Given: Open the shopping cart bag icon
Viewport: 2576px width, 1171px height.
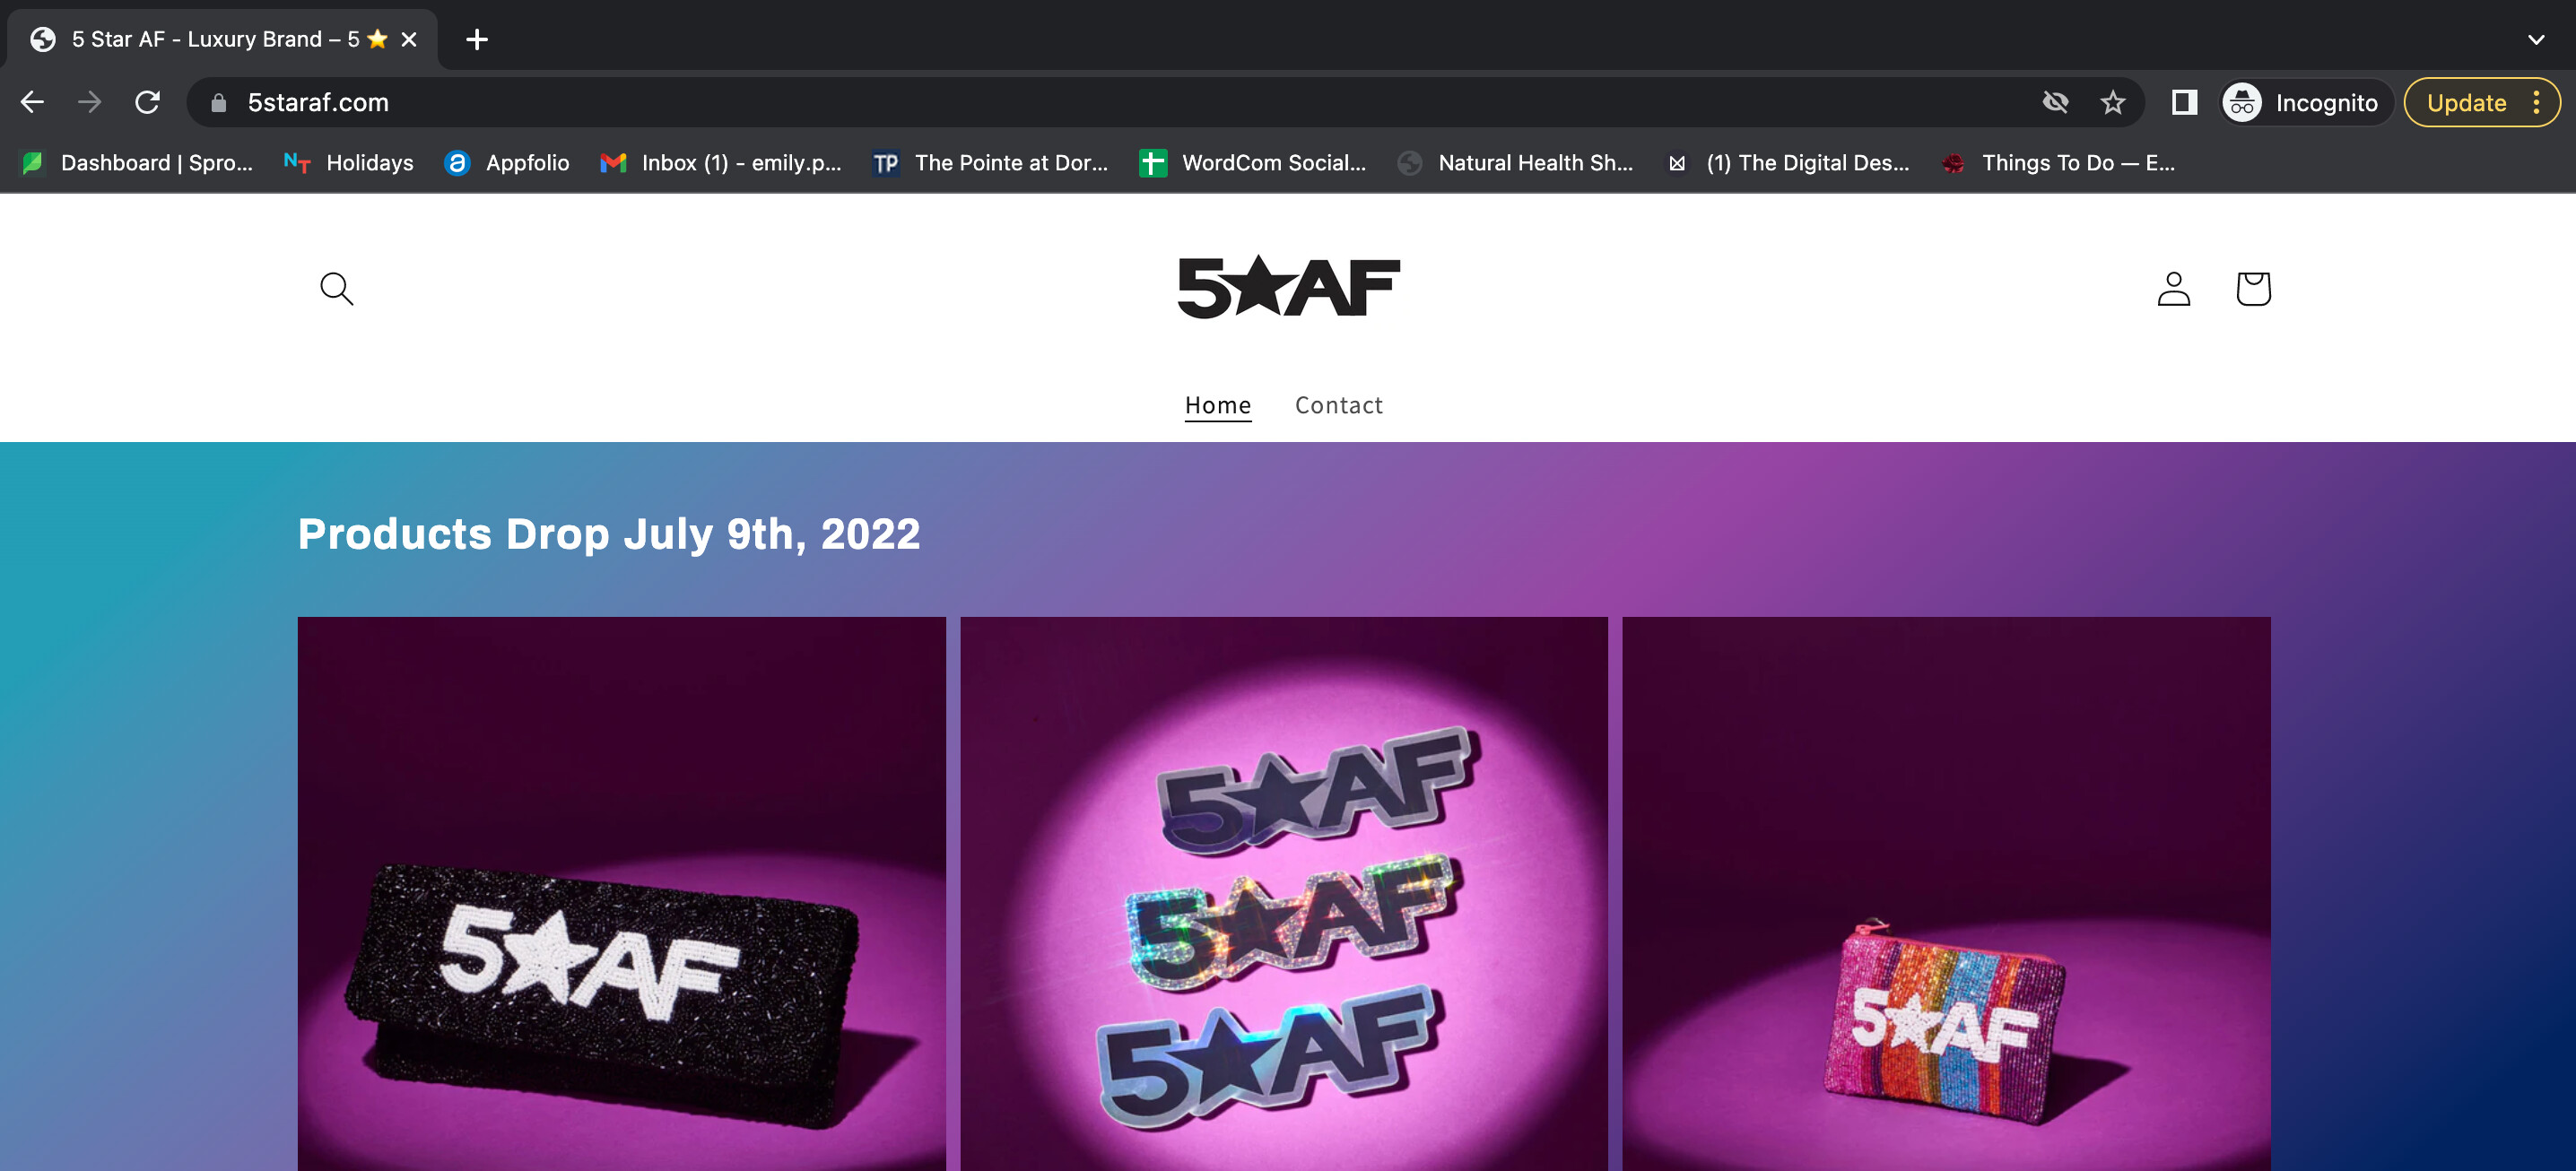Looking at the screenshot, I should coord(2253,289).
